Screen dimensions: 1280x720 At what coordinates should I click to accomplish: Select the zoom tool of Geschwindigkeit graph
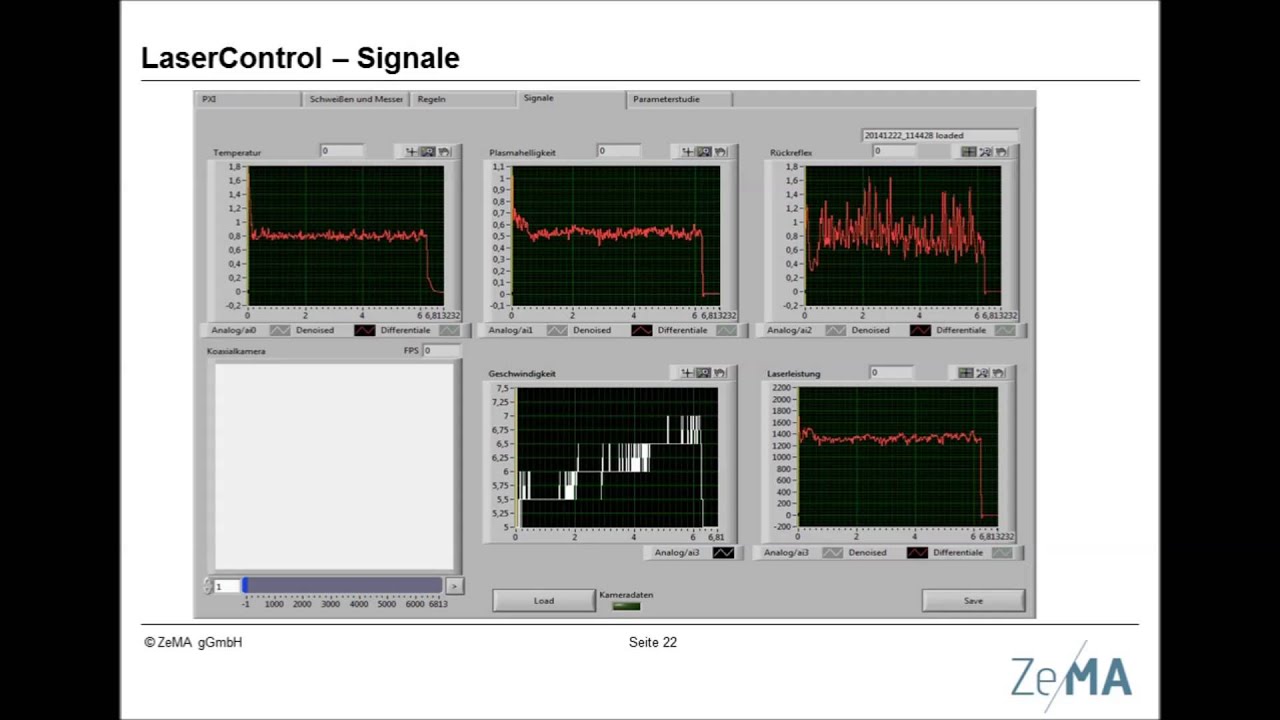click(704, 373)
